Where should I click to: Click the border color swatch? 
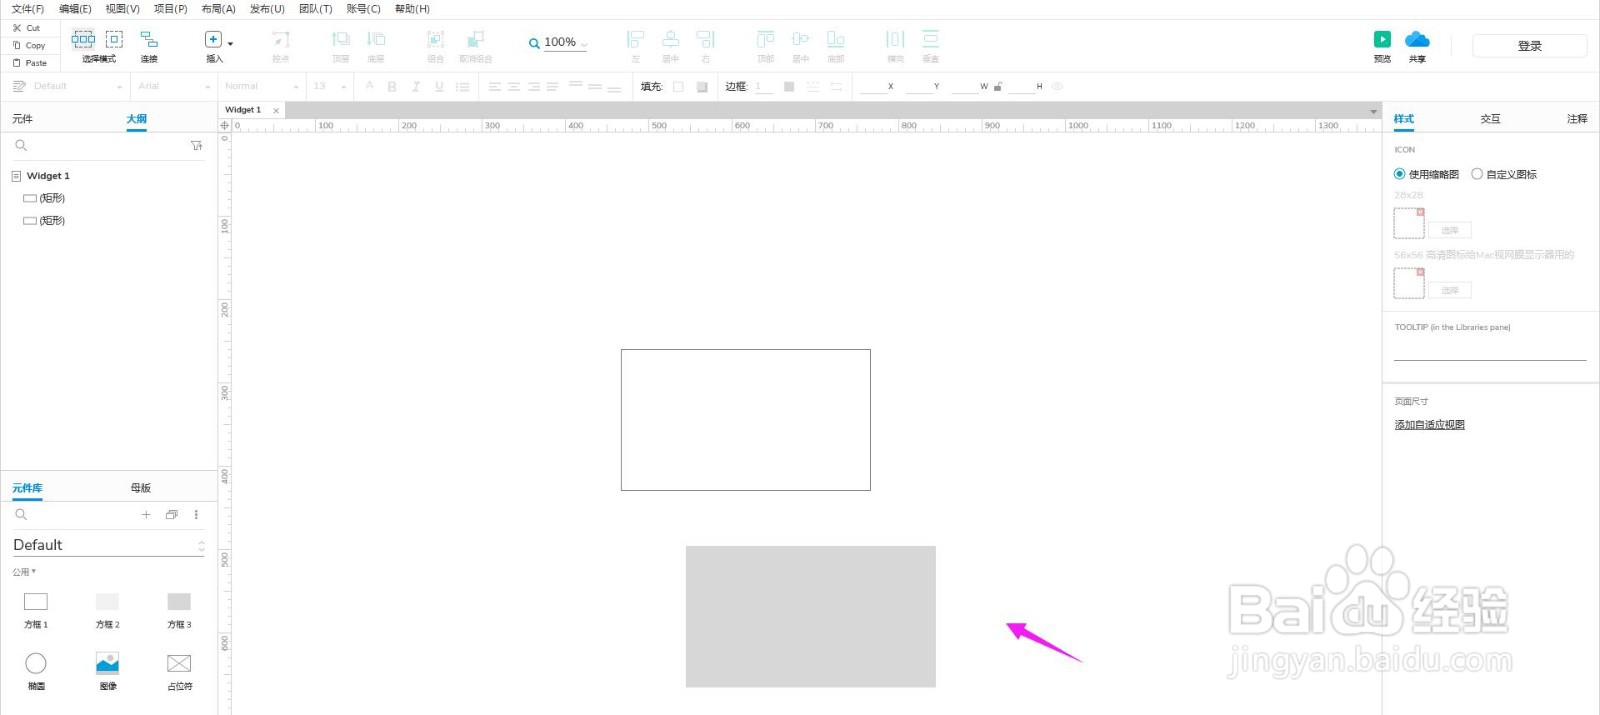point(789,87)
